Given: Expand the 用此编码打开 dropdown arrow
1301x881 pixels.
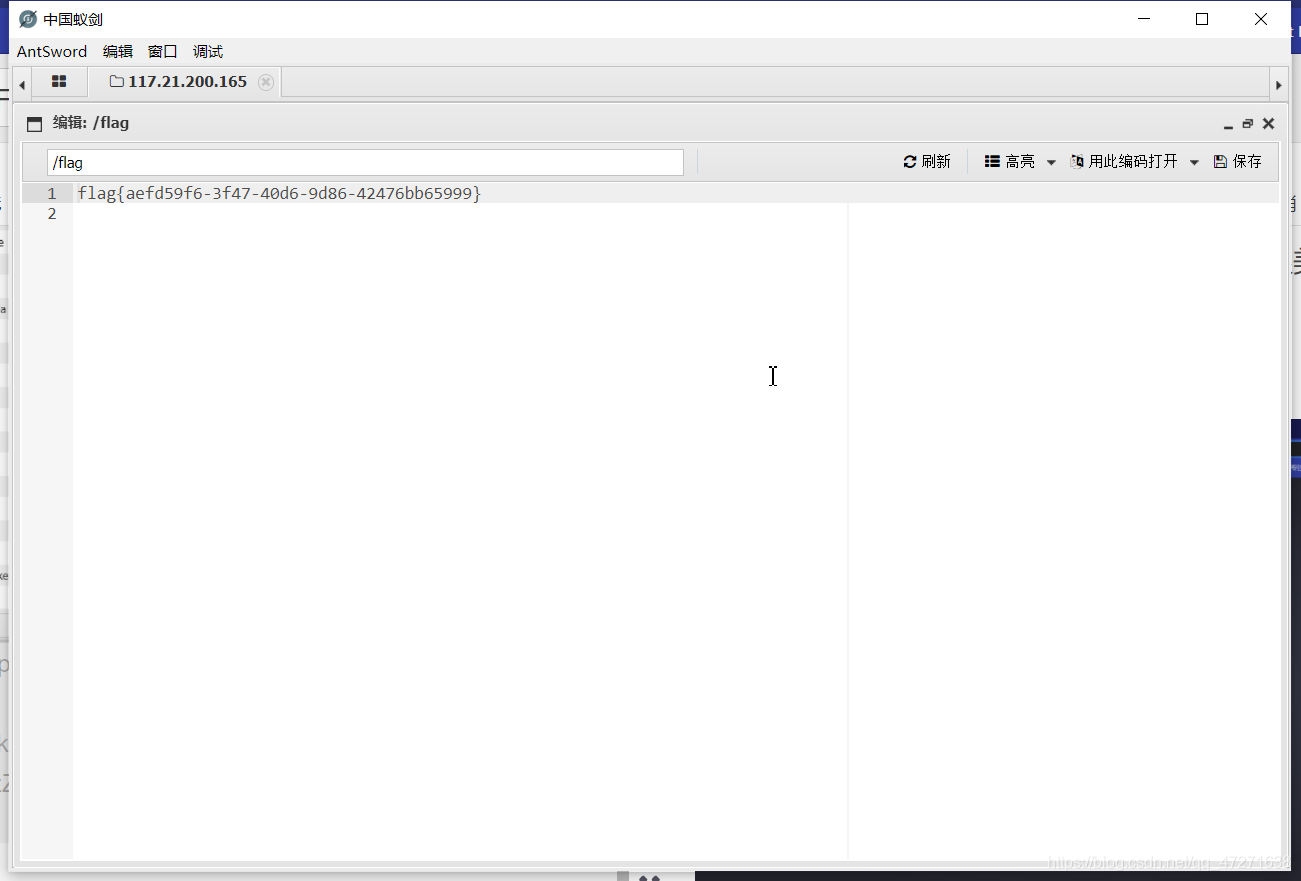Looking at the screenshot, I should tap(1194, 162).
